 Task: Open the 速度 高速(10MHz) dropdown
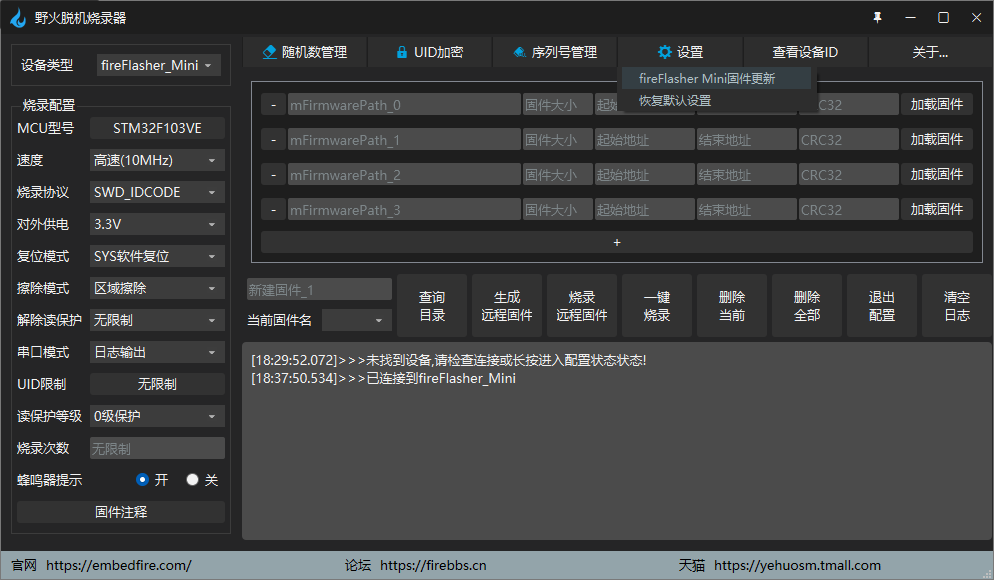point(157,160)
